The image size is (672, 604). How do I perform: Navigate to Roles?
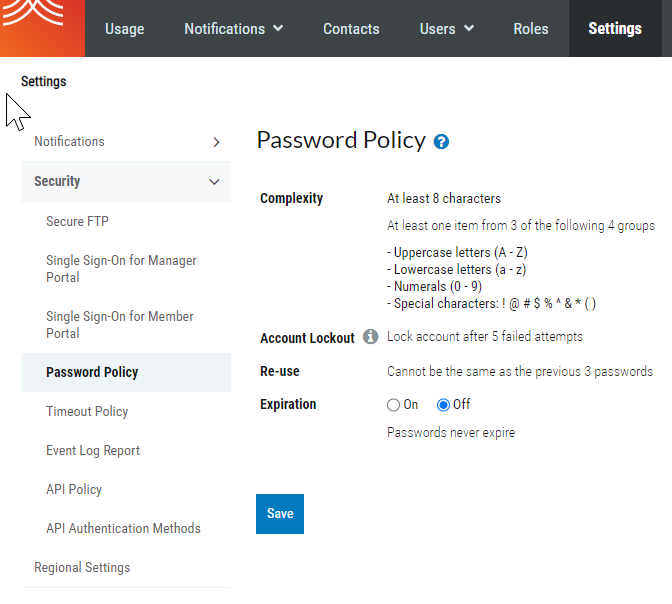click(531, 29)
